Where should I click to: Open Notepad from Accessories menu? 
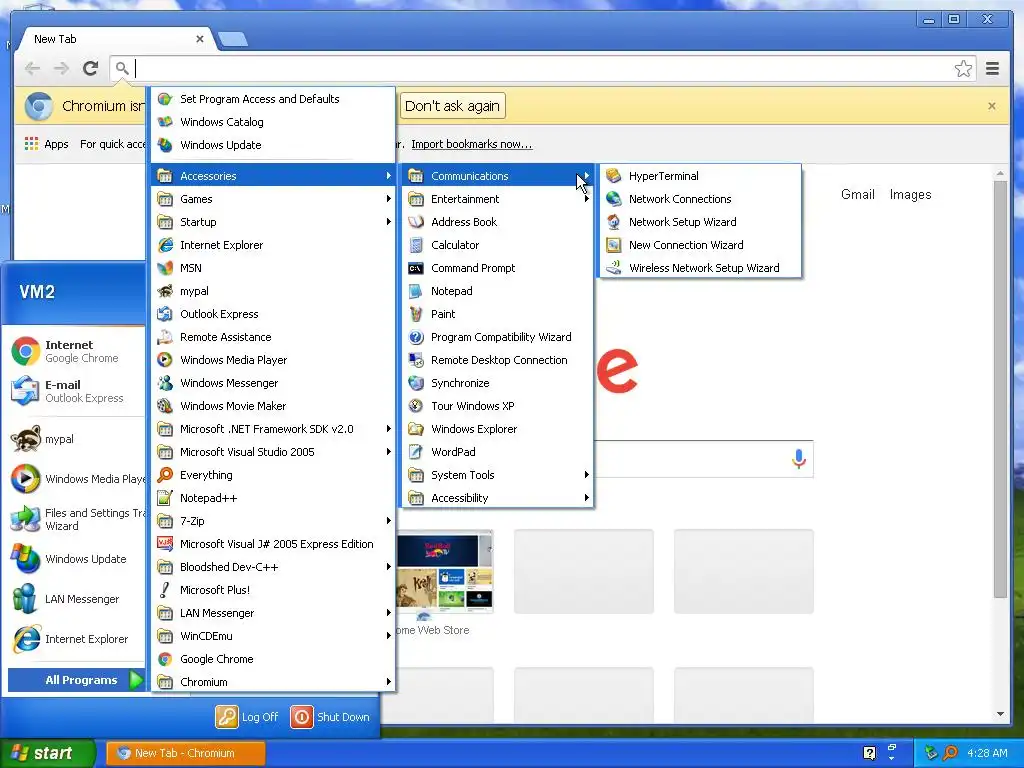498,291
